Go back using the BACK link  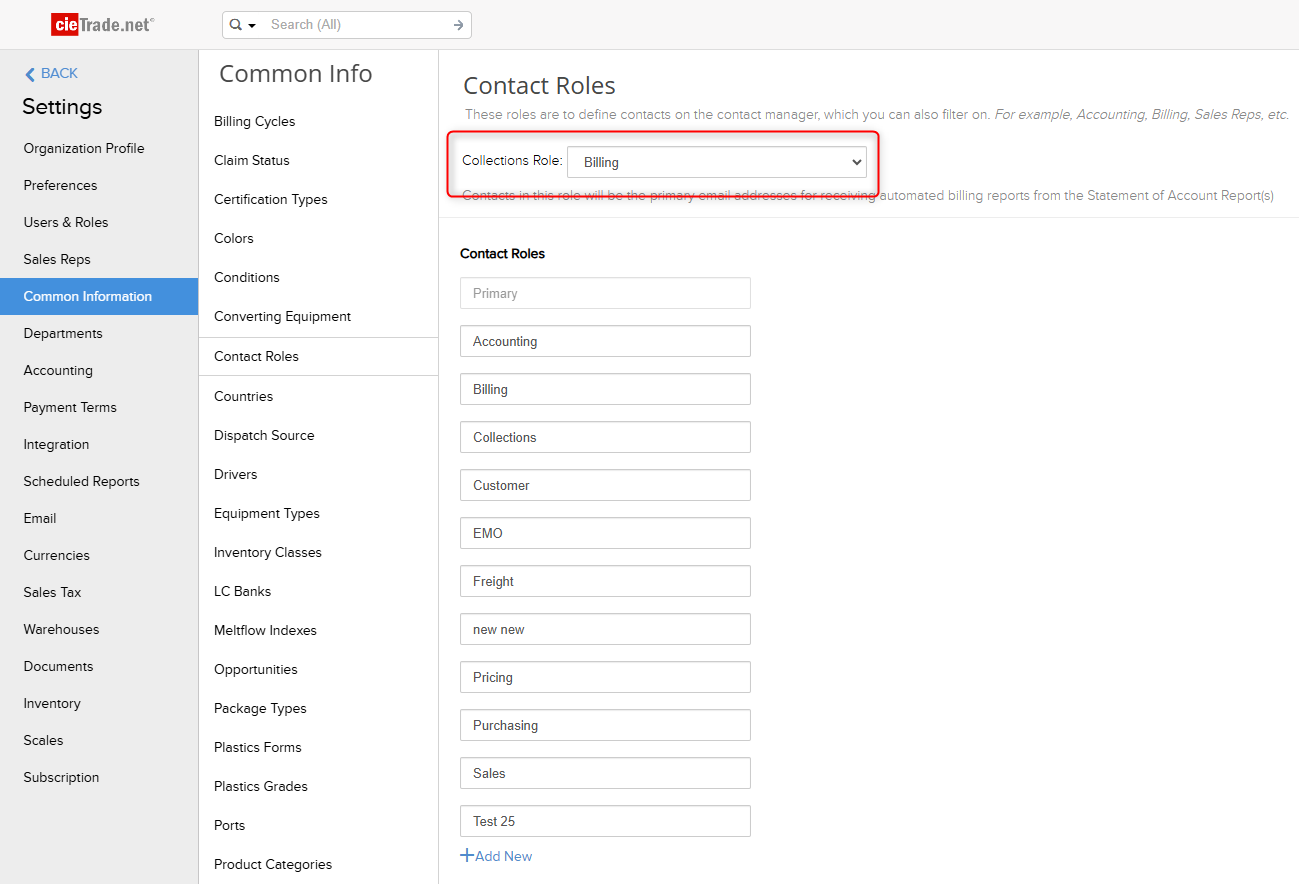click(x=51, y=73)
